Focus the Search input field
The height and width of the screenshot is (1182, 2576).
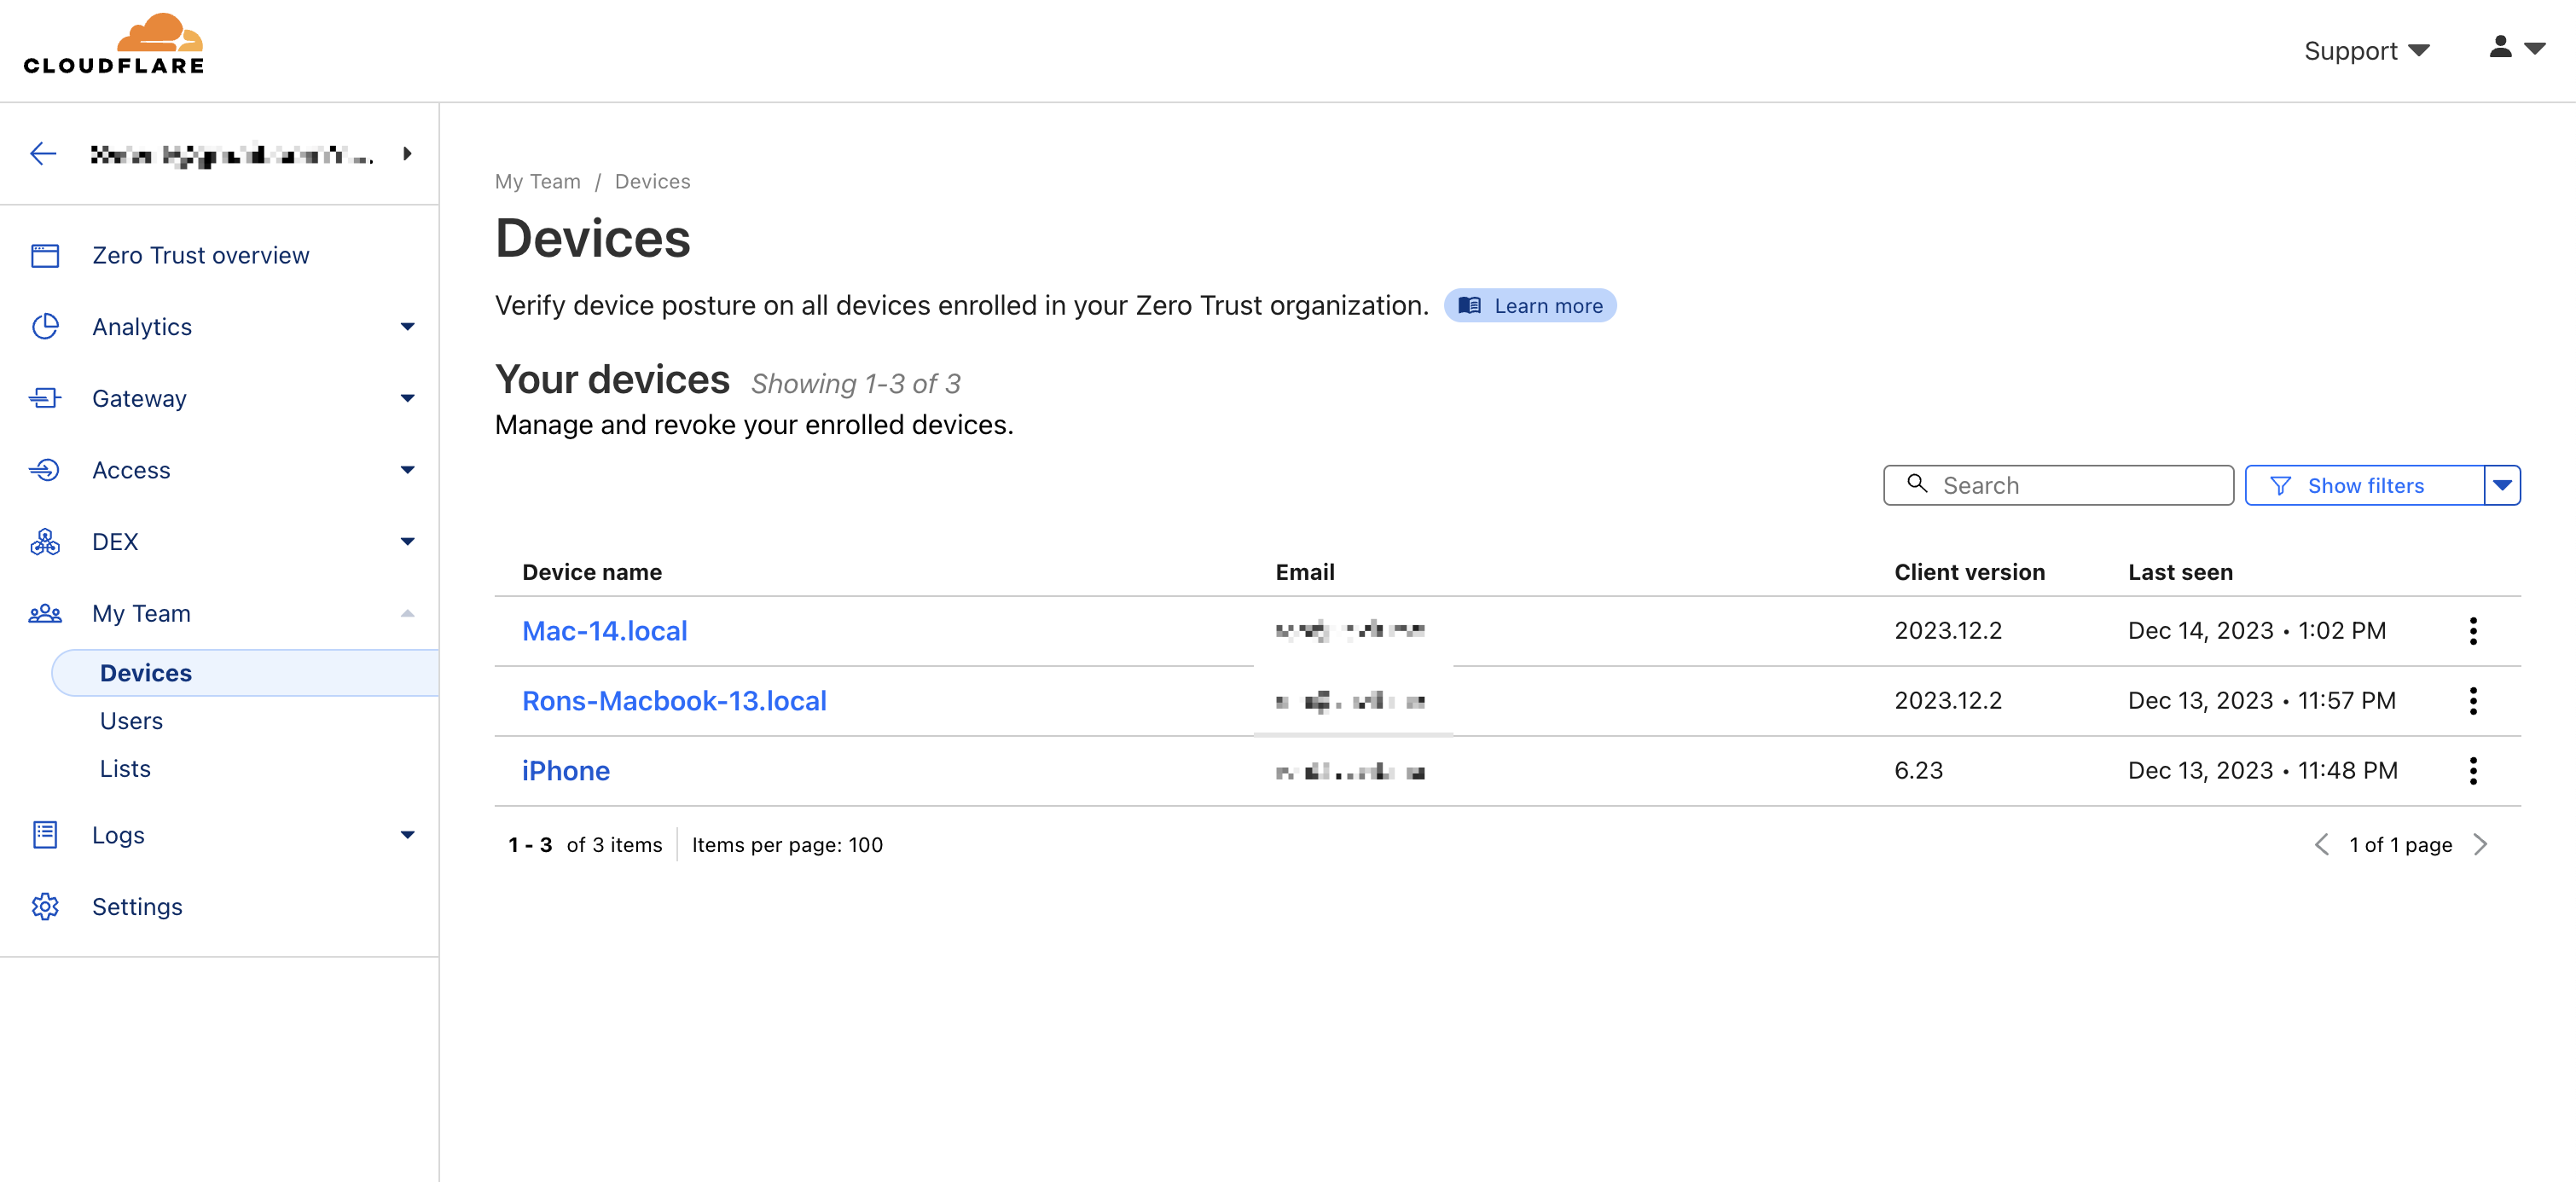coord(2058,486)
